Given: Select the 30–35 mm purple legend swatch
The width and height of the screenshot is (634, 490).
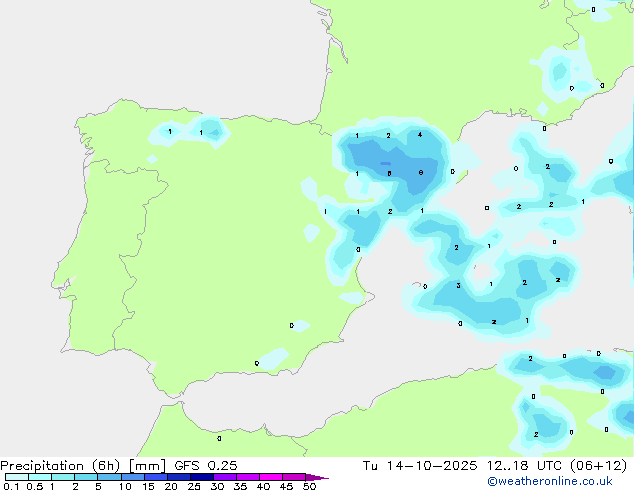Looking at the screenshot, I should tap(225, 477).
